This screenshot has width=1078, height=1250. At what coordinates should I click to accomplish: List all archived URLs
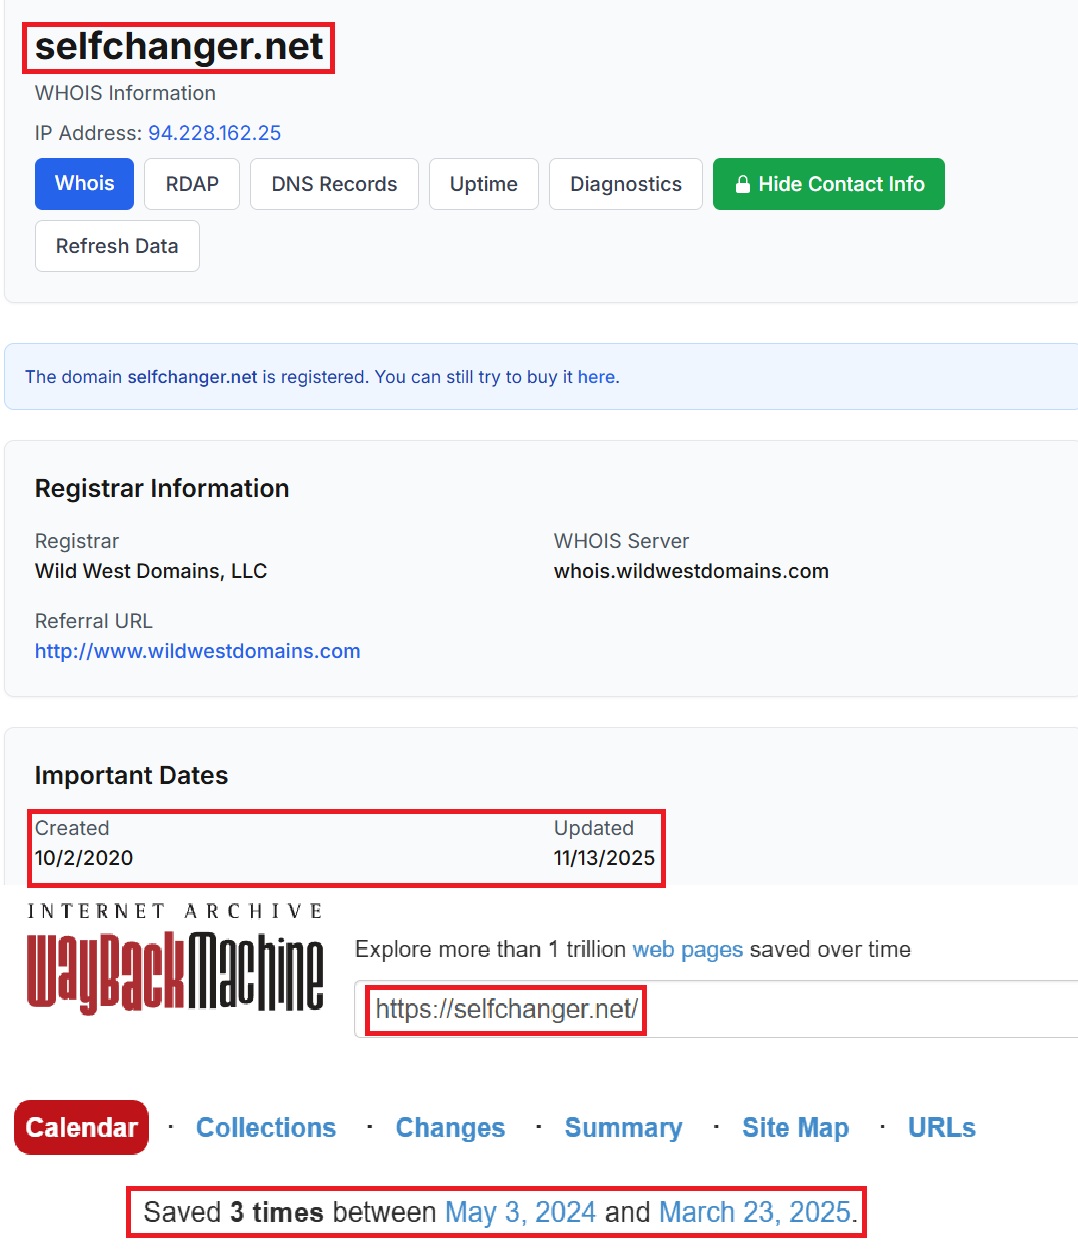coord(940,1127)
